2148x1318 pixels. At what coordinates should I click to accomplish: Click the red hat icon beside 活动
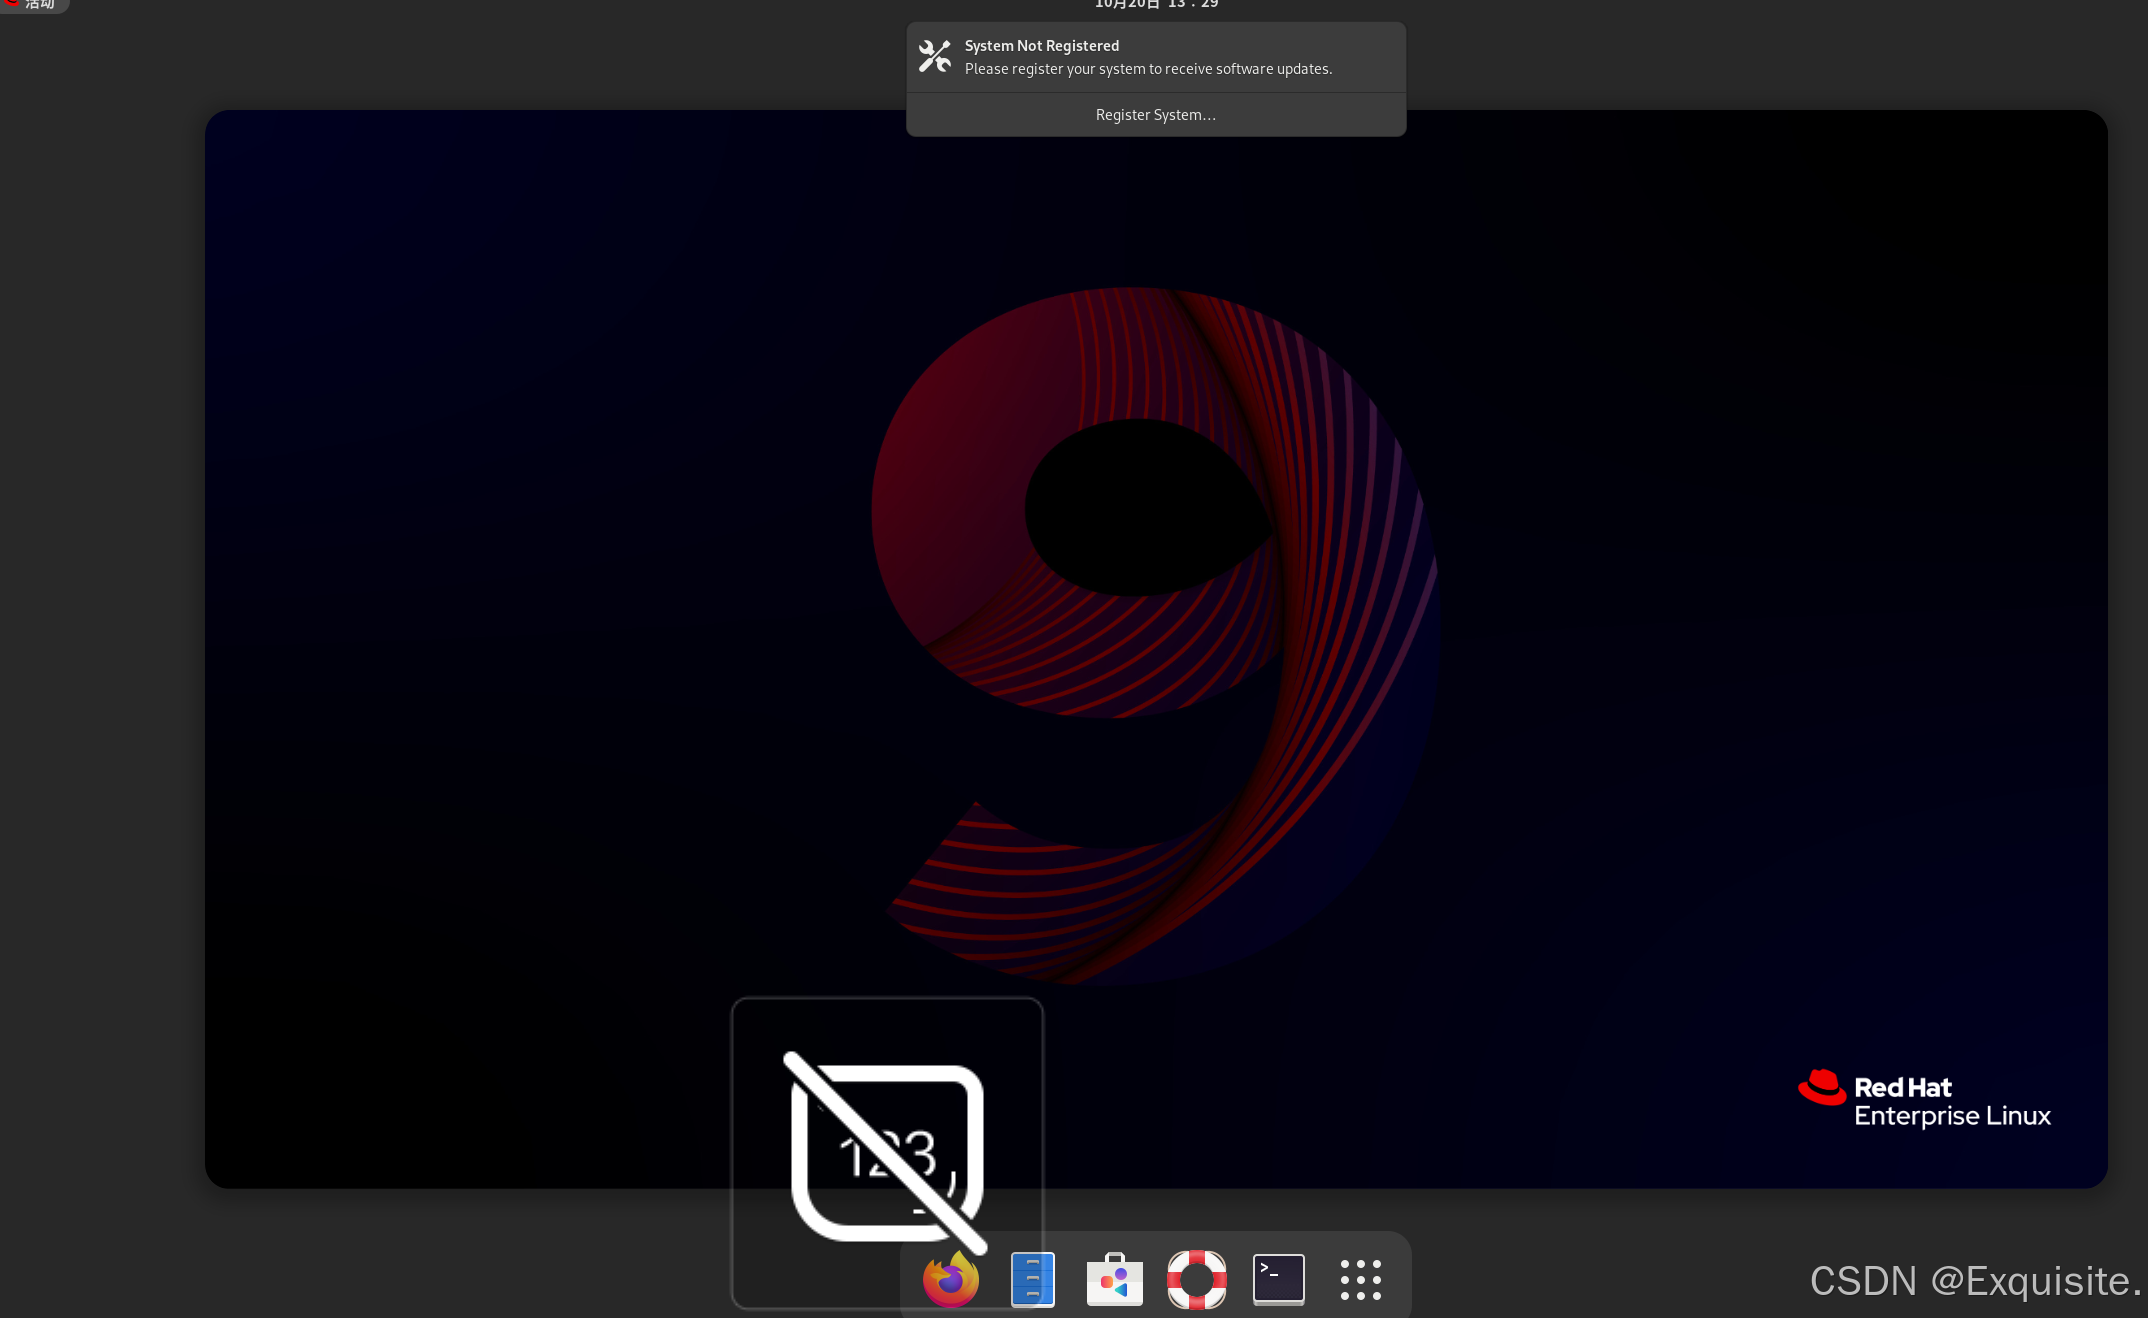coord(11,3)
